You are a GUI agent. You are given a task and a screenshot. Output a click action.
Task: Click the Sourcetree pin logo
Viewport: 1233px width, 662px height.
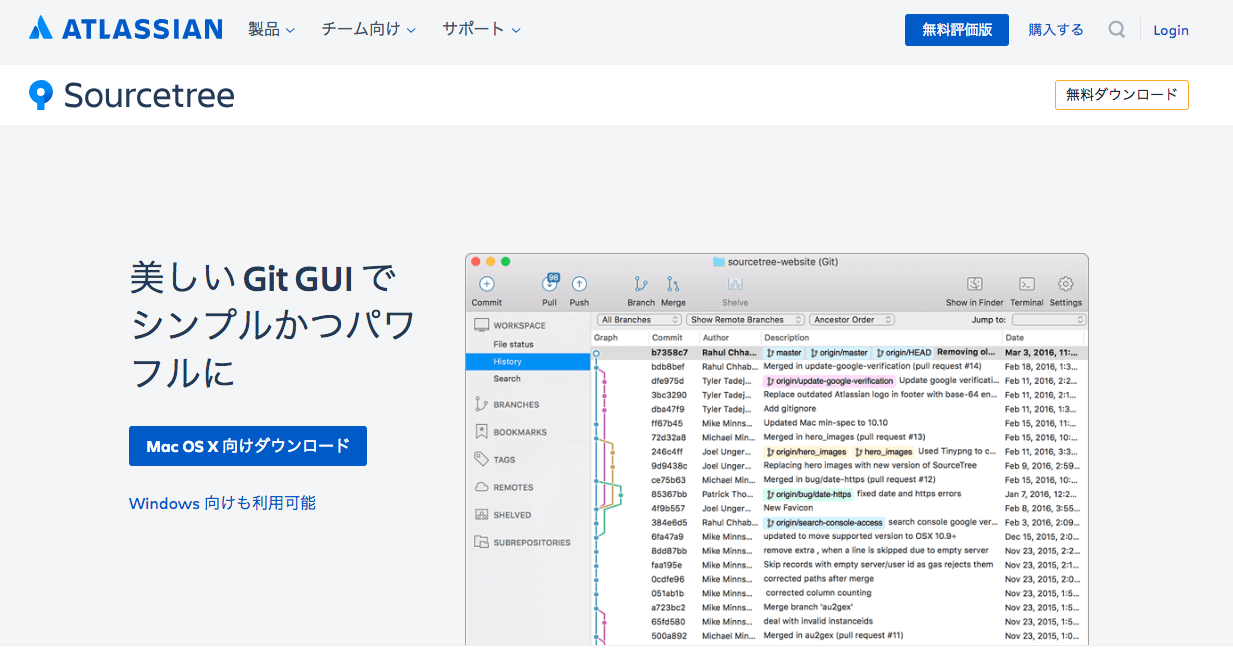click(x=40, y=94)
